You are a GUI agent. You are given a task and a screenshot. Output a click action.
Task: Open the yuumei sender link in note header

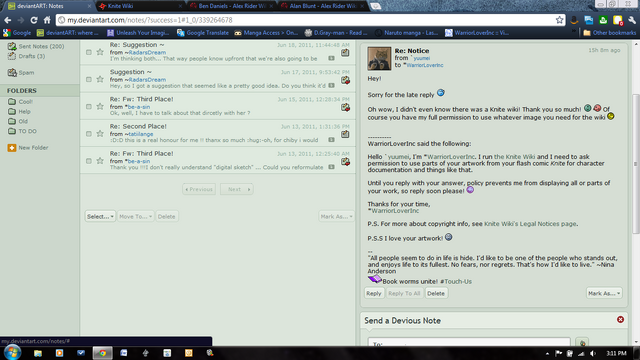coord(422,58)
